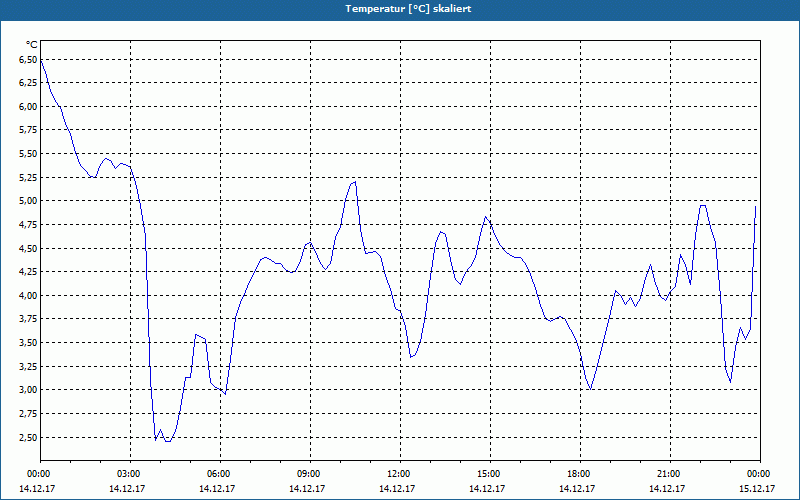Click the 15:00 time axis label
This screenshot has width=800, height=500.
click(x=490, y=474)
